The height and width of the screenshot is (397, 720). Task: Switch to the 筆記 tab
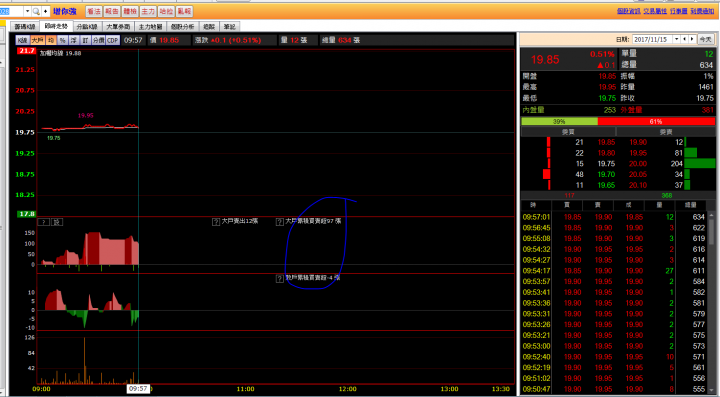pyautogui.click(x=230, y=27)
